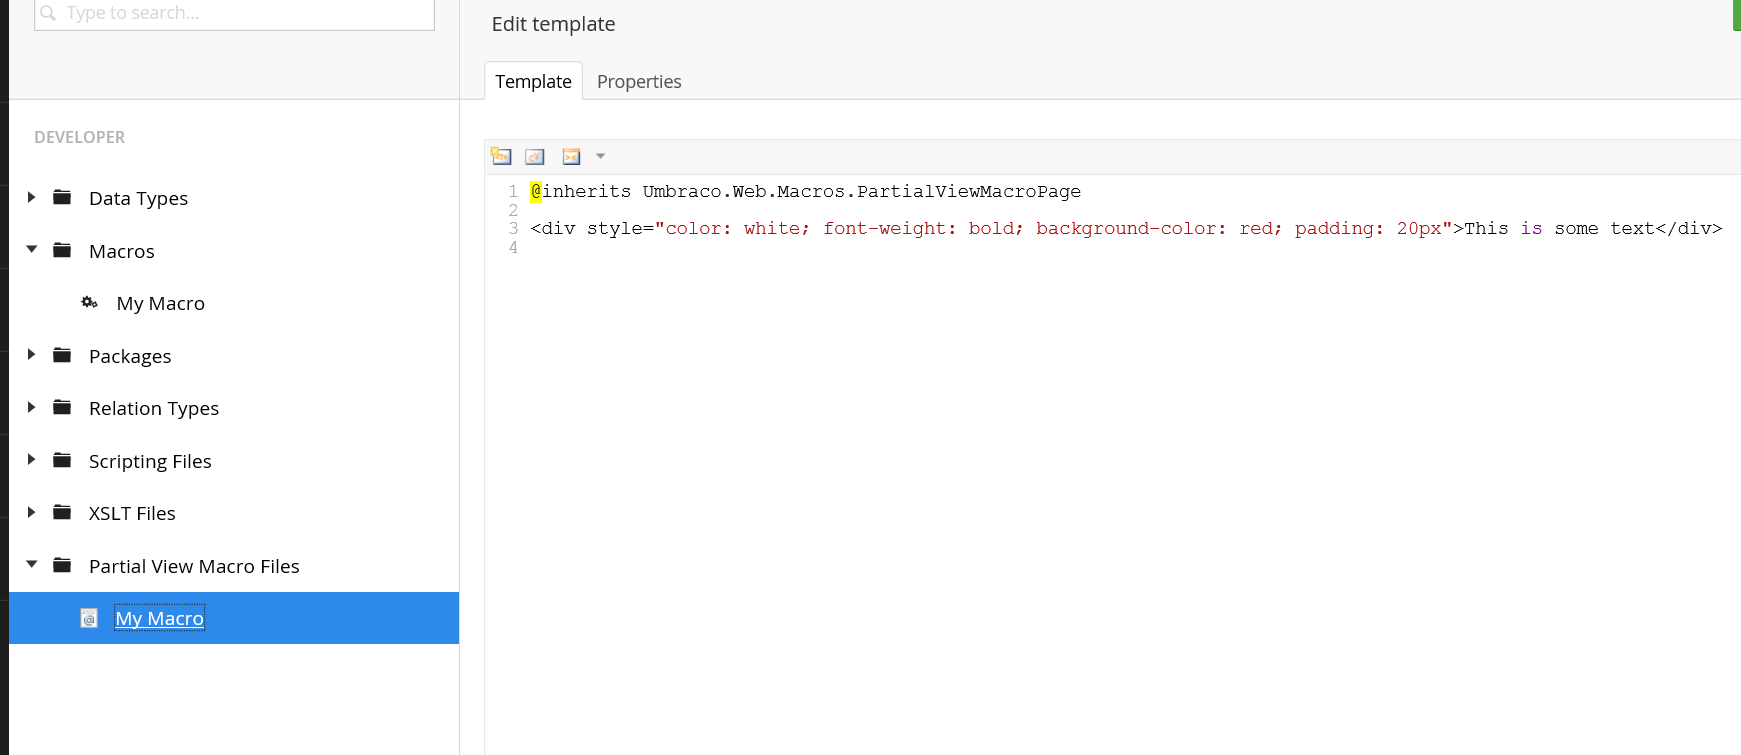Click the search magnifier icon

tap(48, 13)
